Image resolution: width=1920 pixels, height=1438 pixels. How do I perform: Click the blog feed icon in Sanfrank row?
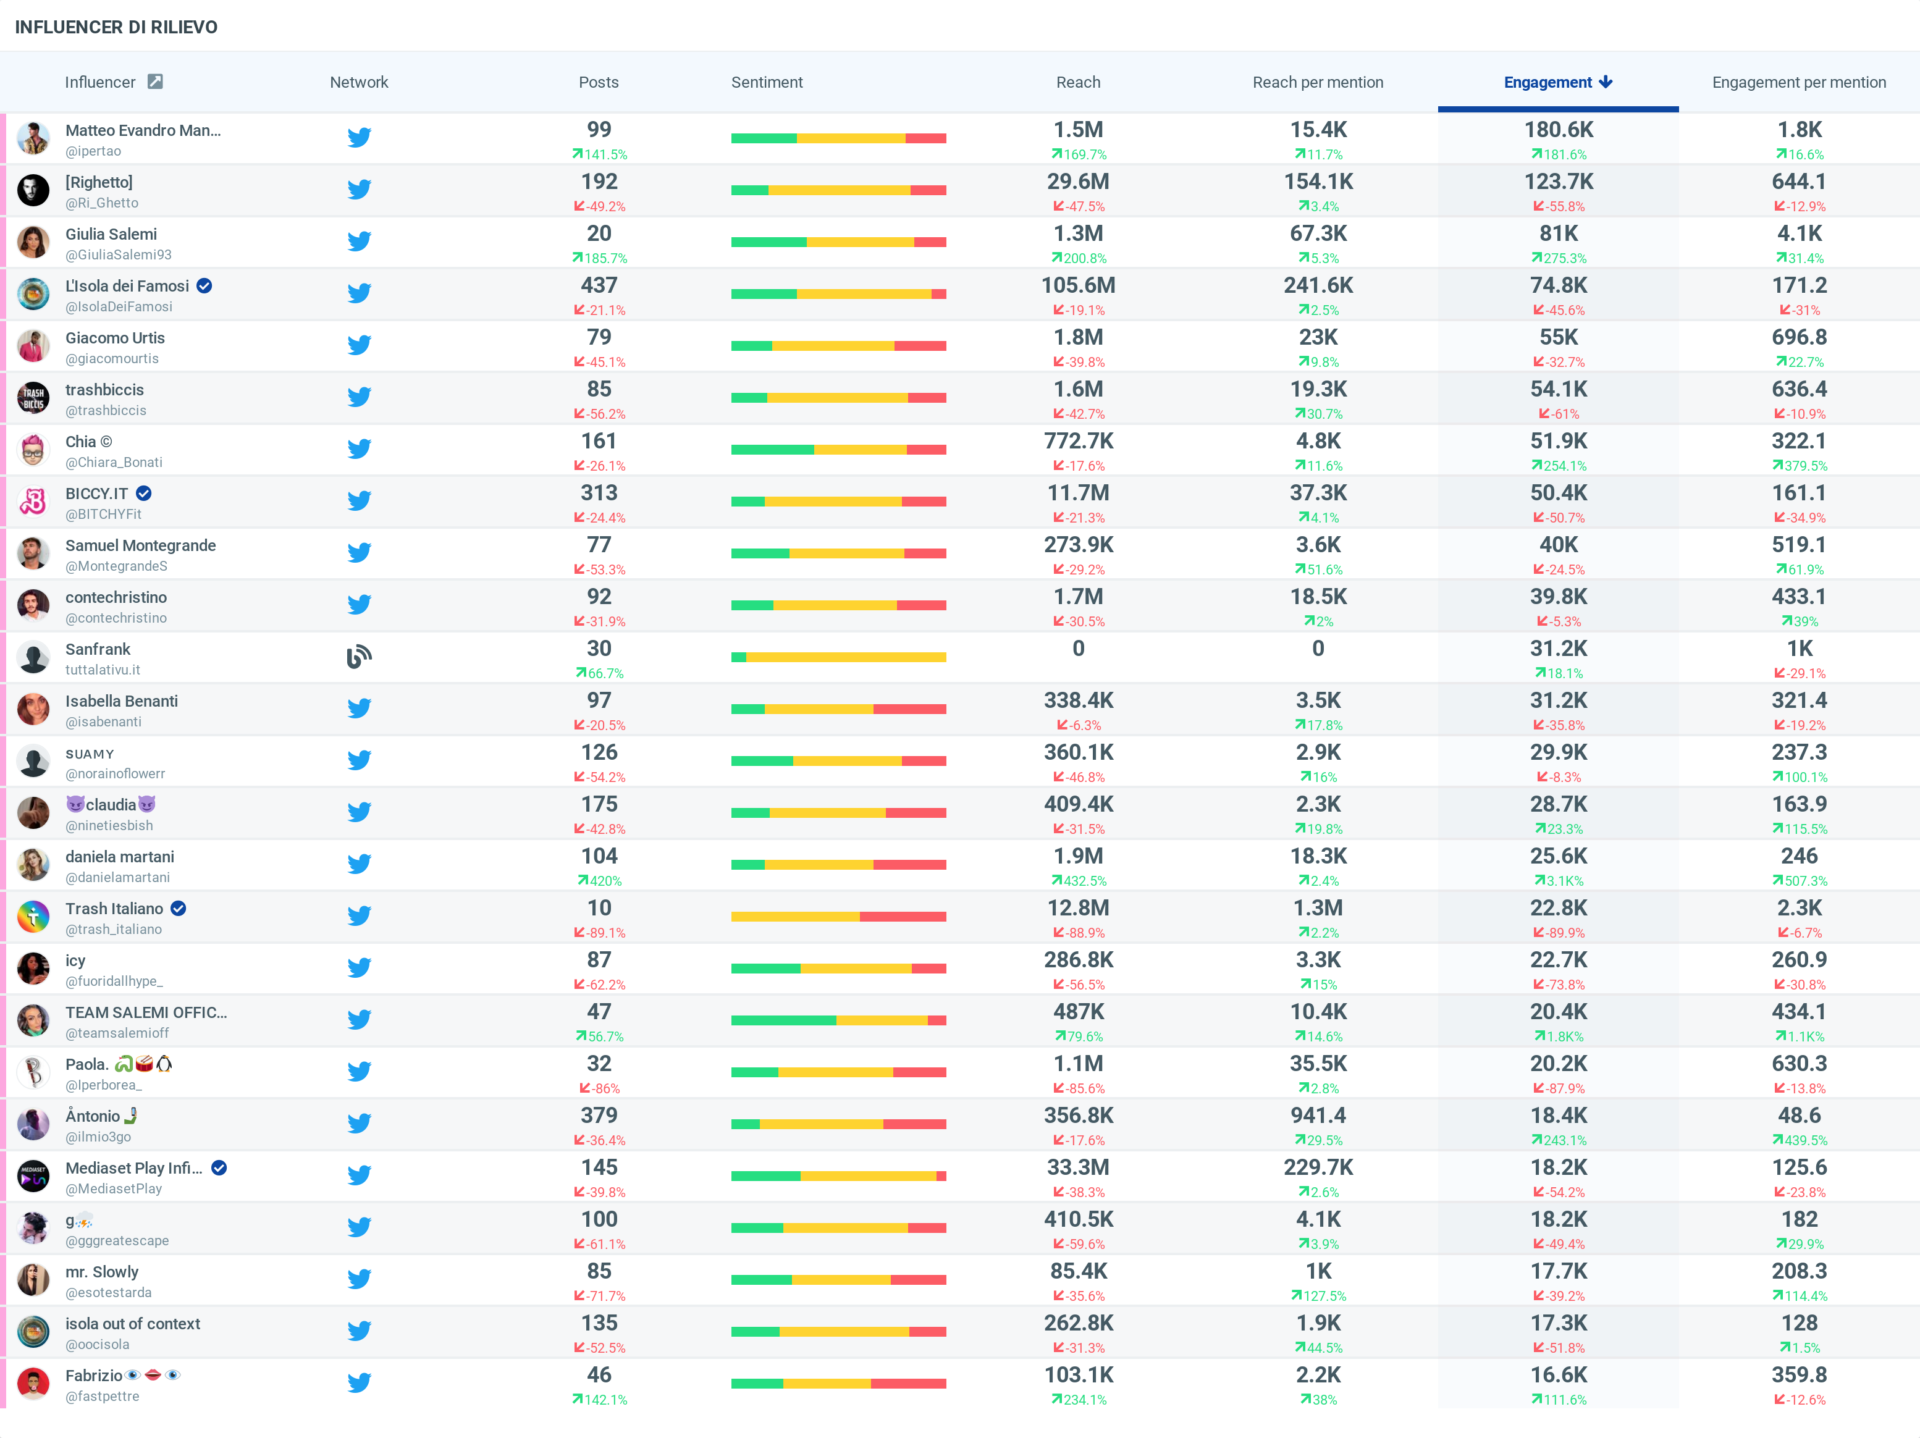point(359,657)
